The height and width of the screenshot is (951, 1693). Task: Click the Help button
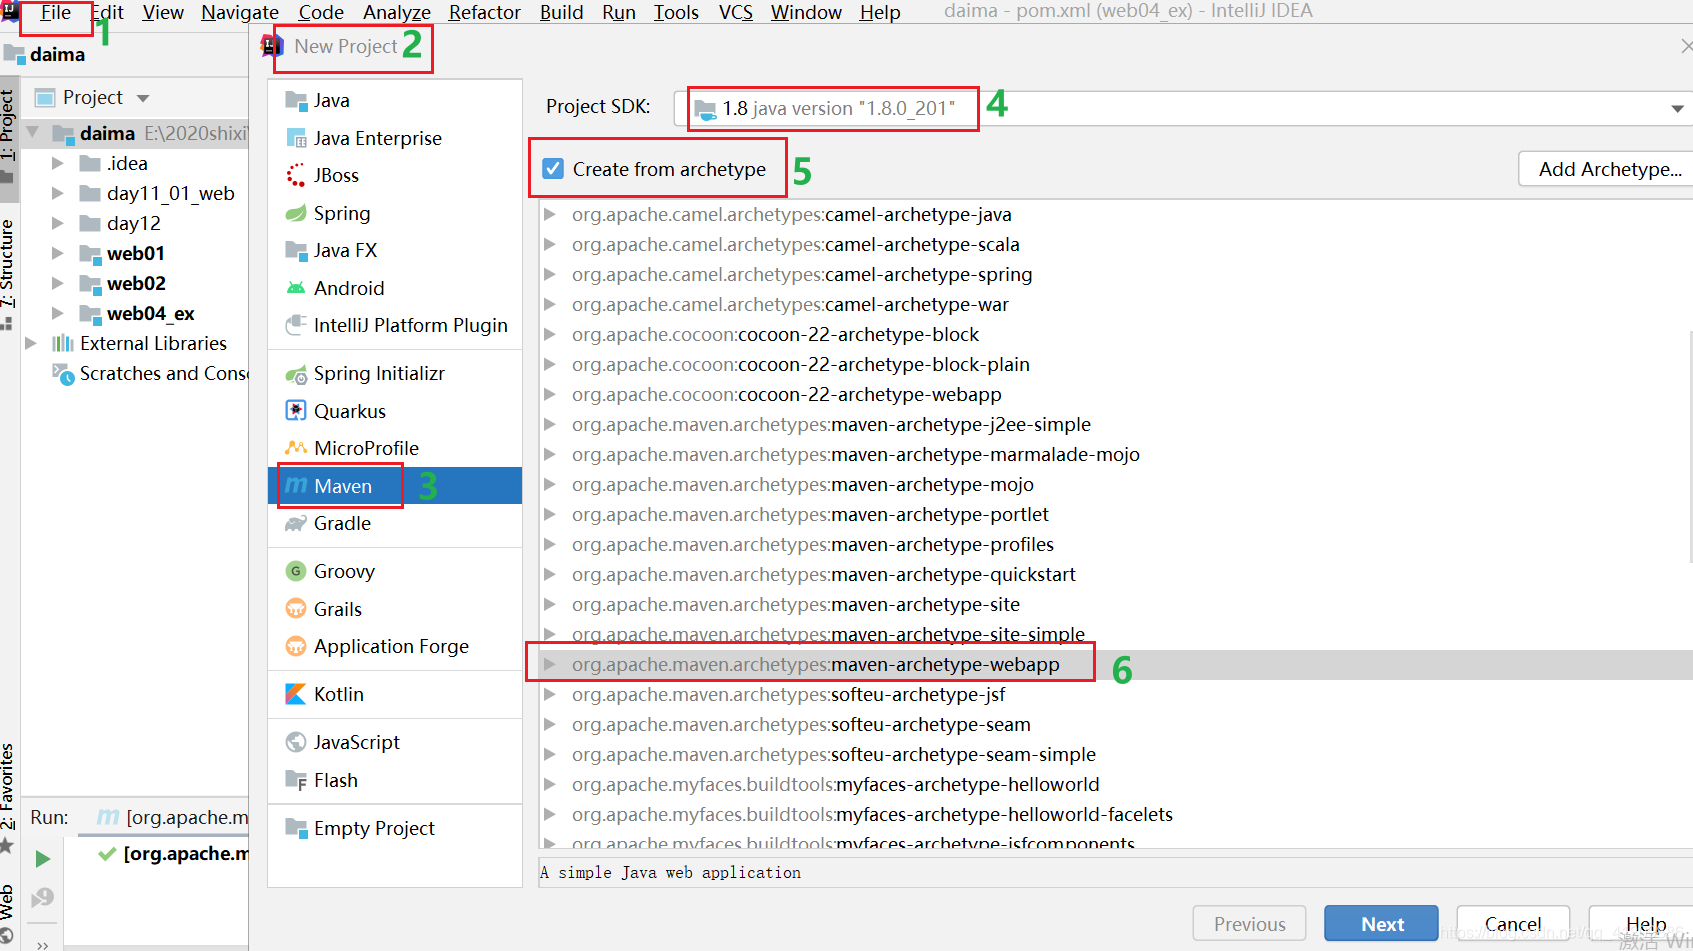pos(1642,924)
